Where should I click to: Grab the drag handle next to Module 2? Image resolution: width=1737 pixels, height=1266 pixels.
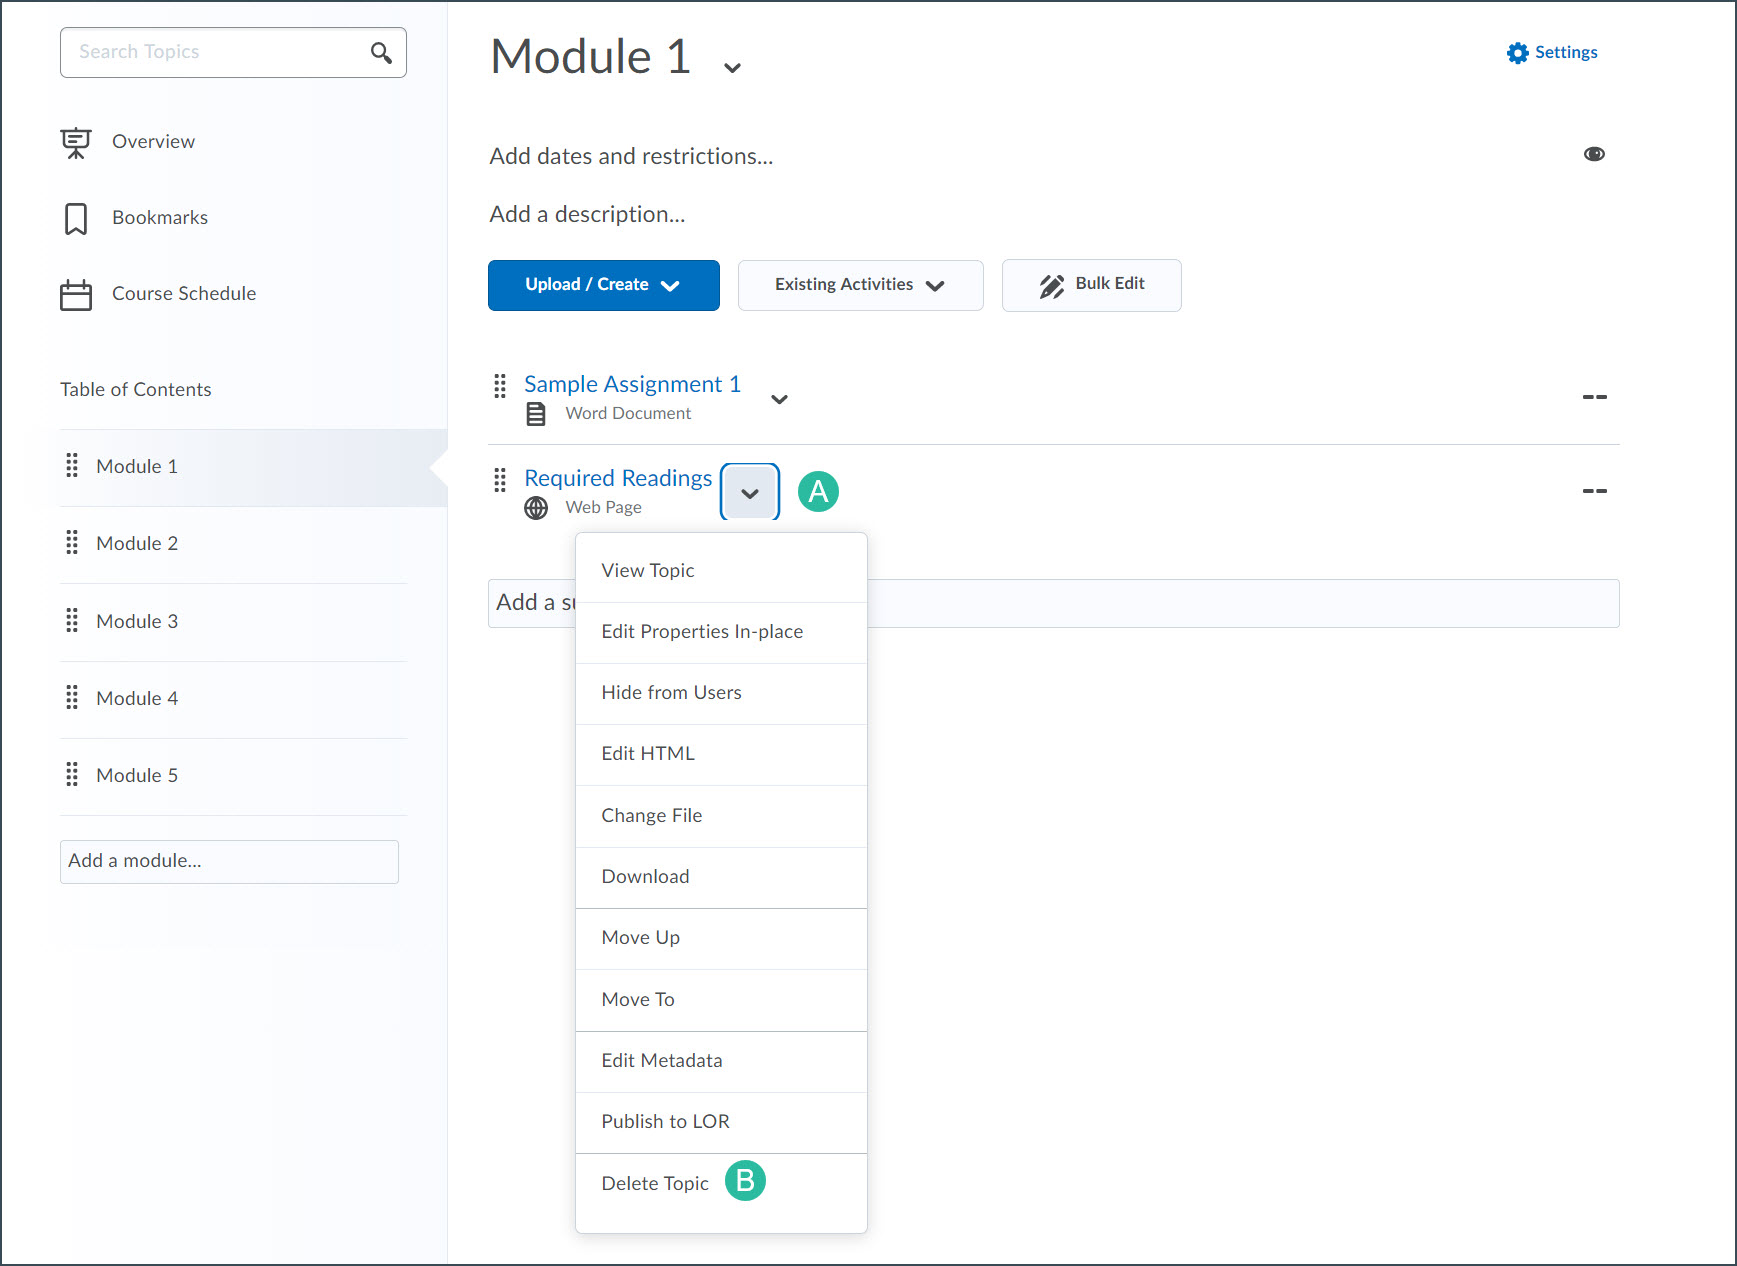click(x=71, y=543)
